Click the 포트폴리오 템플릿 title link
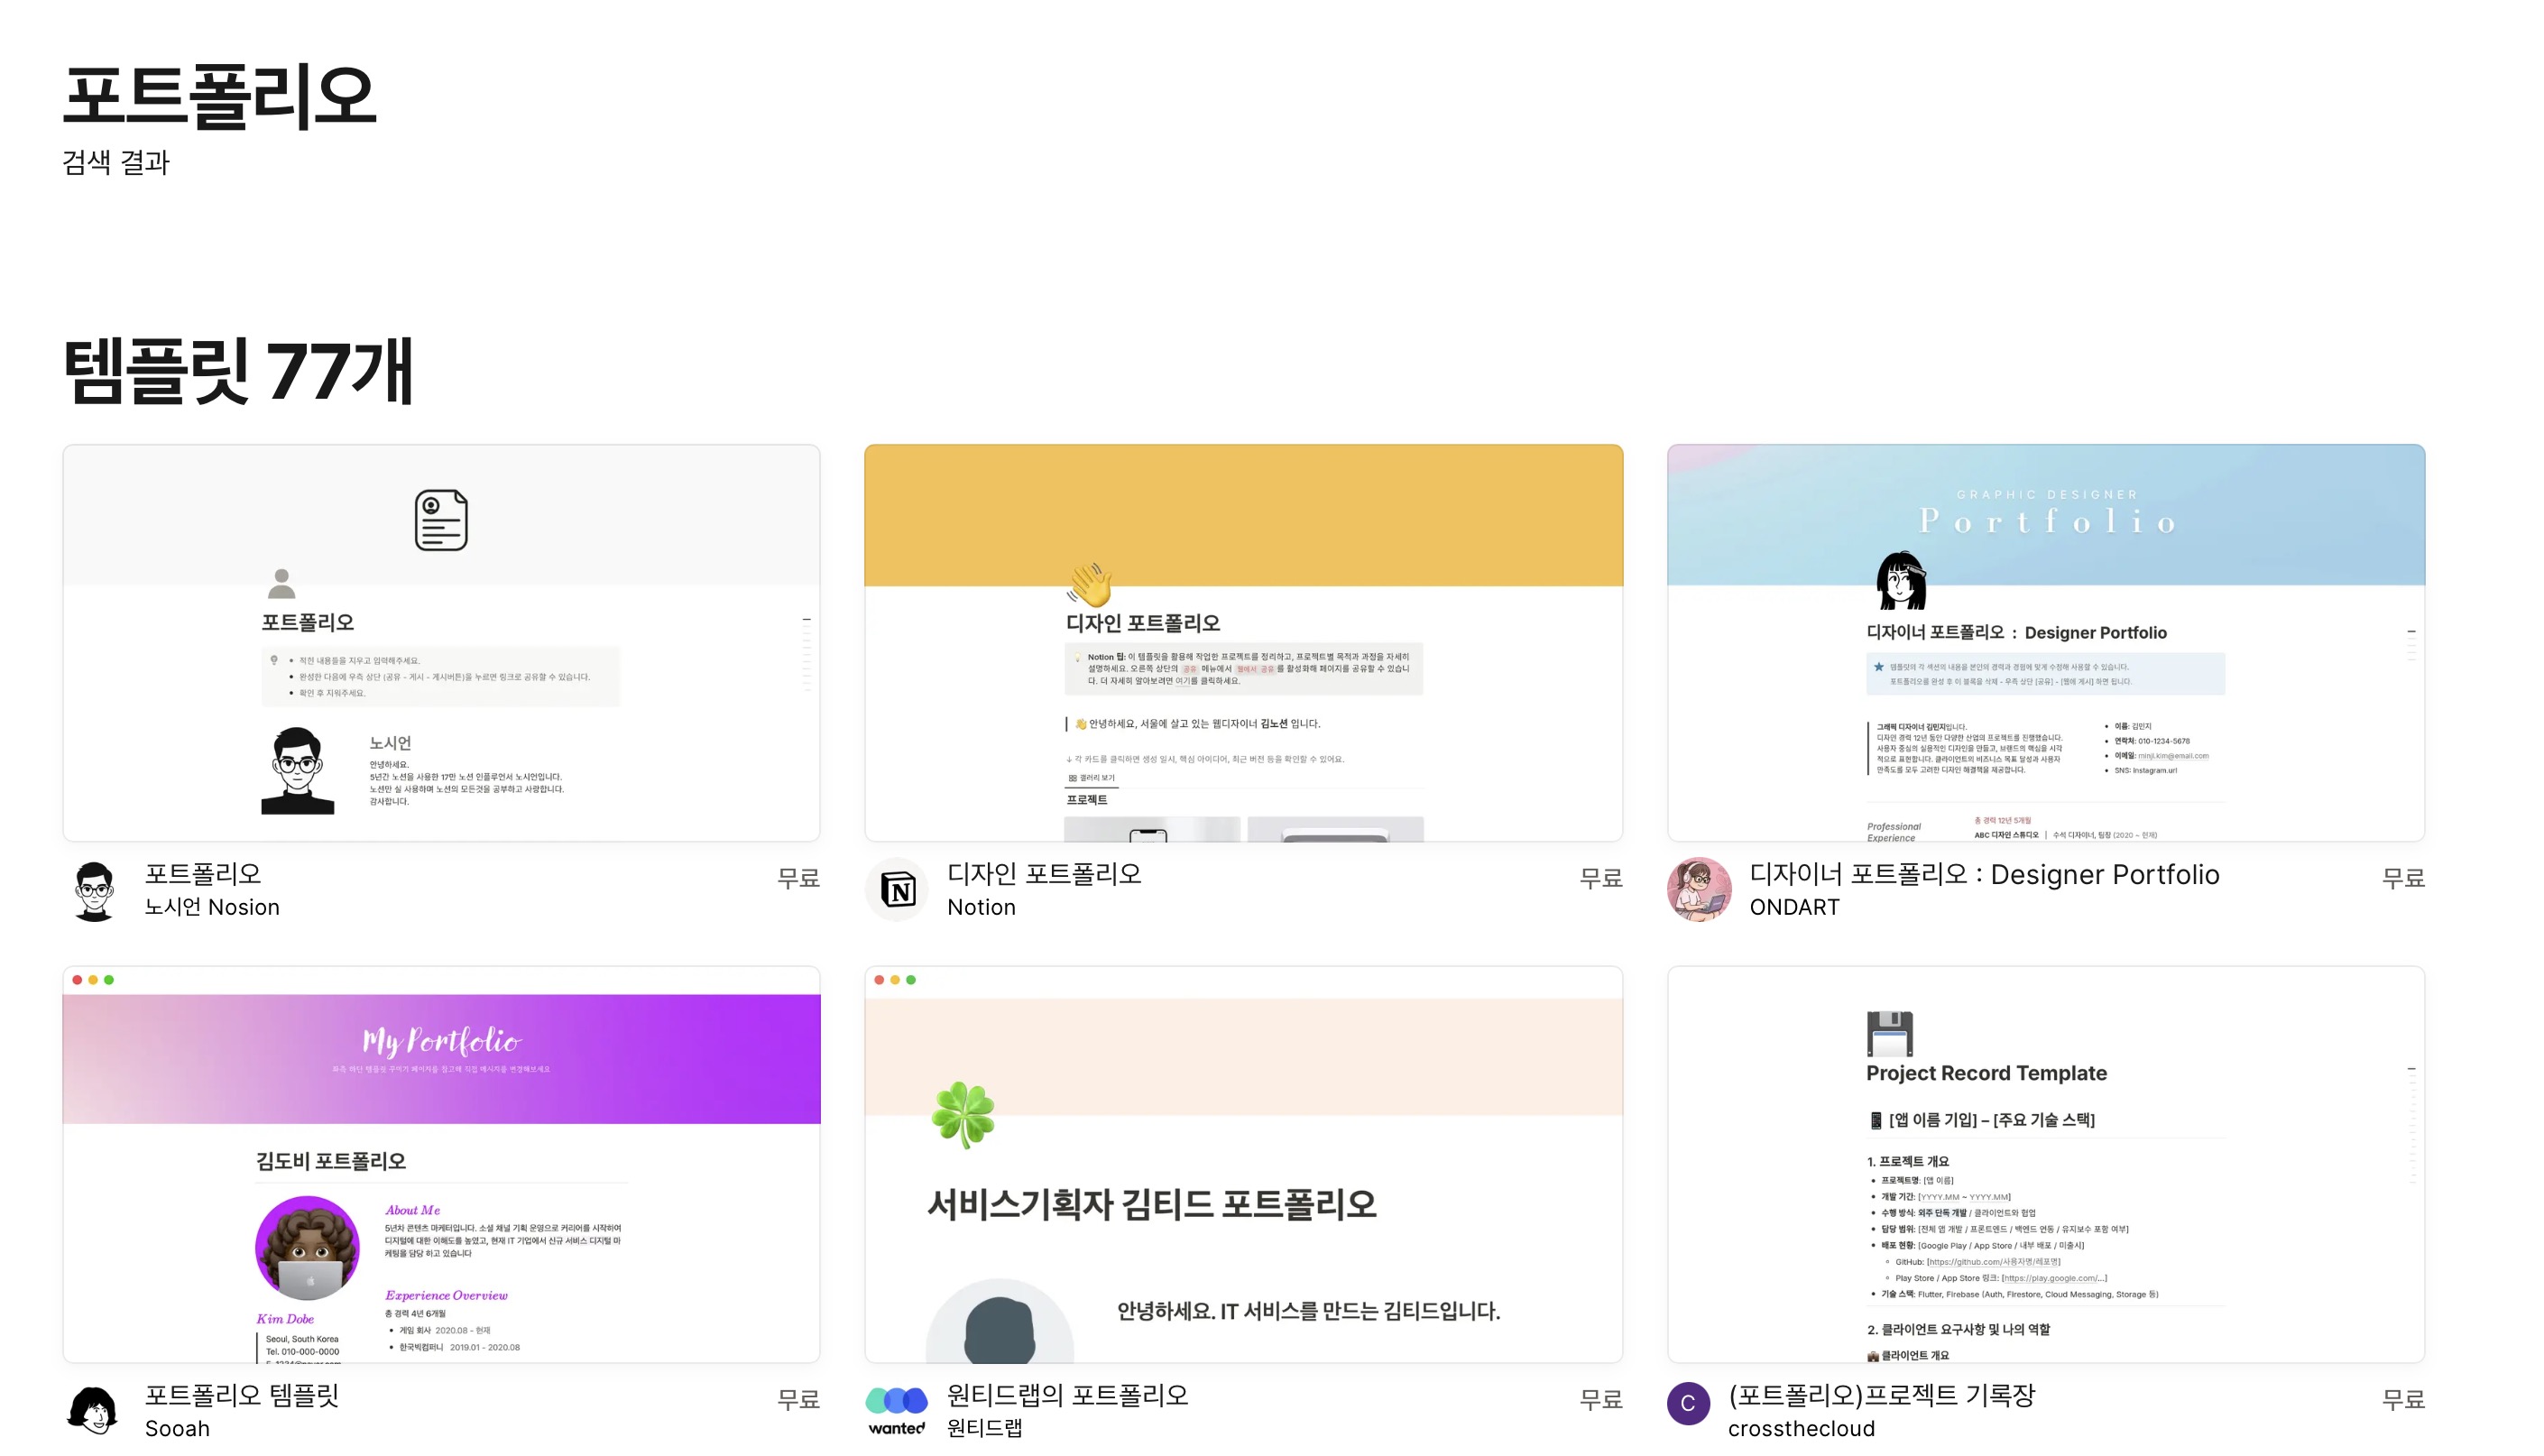Screen dimensions: 2544x1456 (x=242, y=1395)
